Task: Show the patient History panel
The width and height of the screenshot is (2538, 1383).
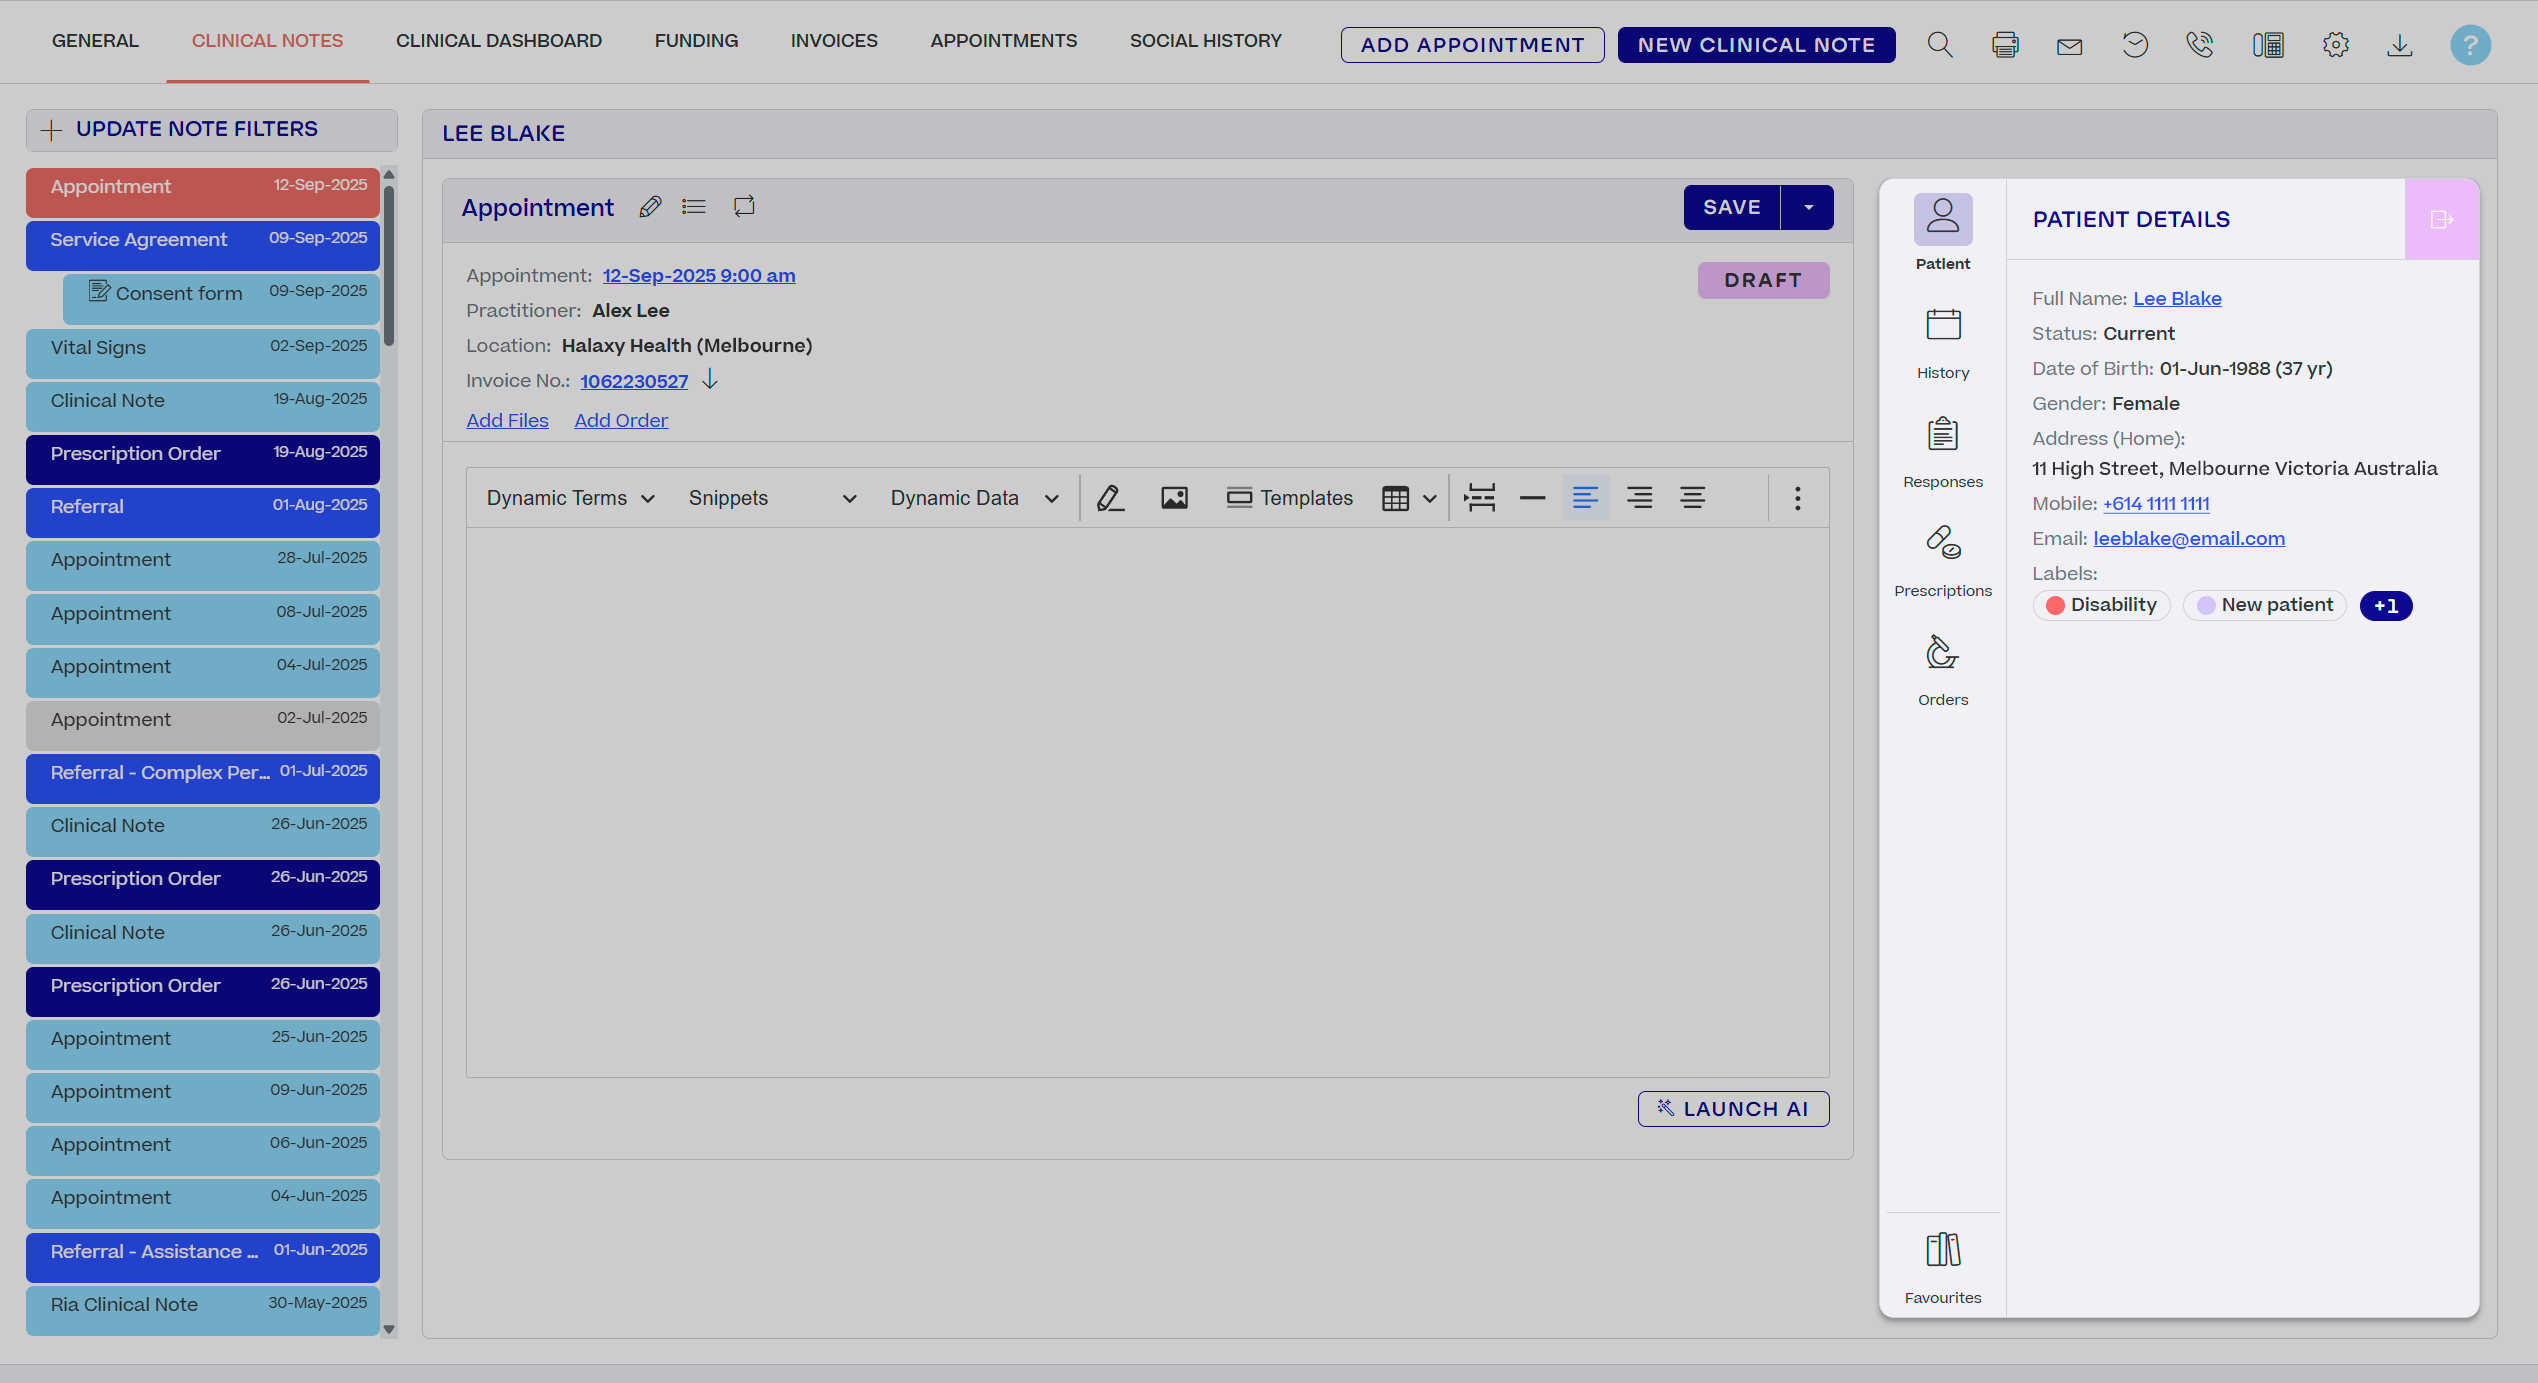Action: click(x=1942, y=342)
